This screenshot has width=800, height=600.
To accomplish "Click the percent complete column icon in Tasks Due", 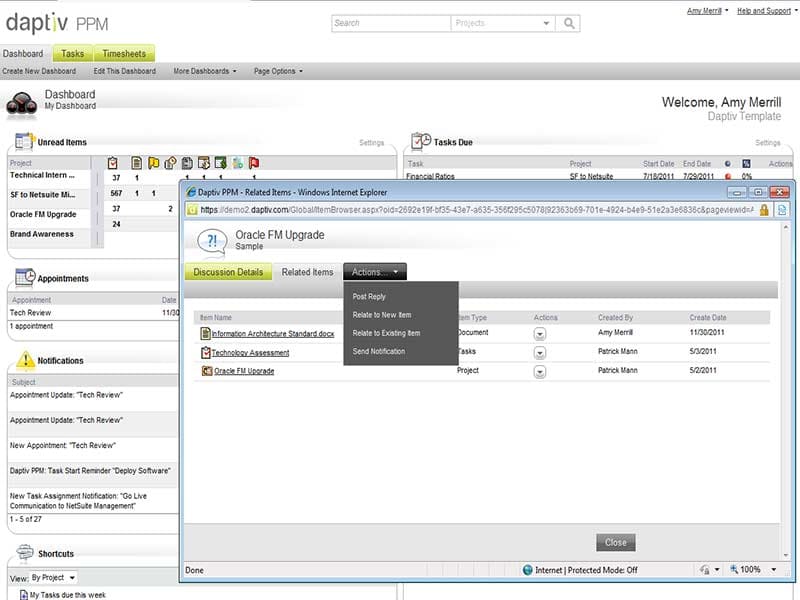I will [745, 163].
